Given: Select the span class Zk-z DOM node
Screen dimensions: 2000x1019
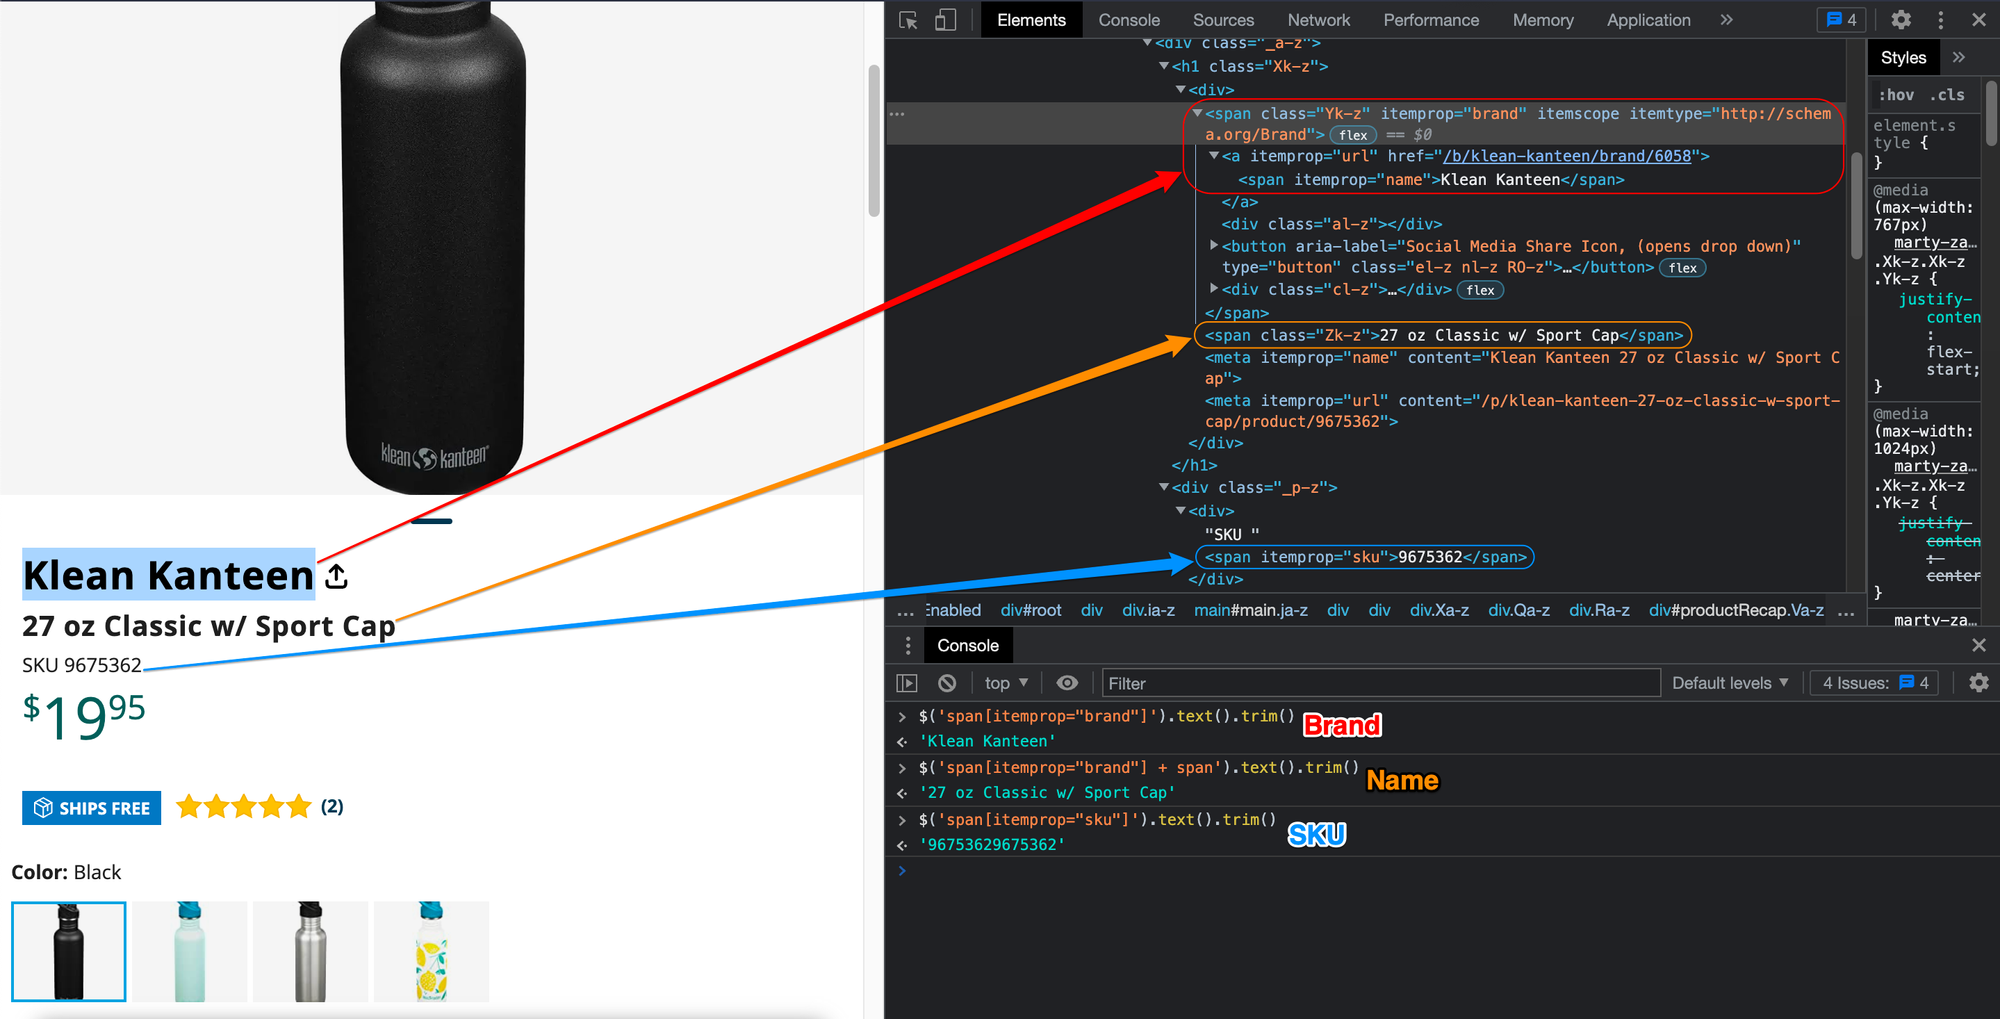Looking at the screenshot, I should coord(1443,335).
